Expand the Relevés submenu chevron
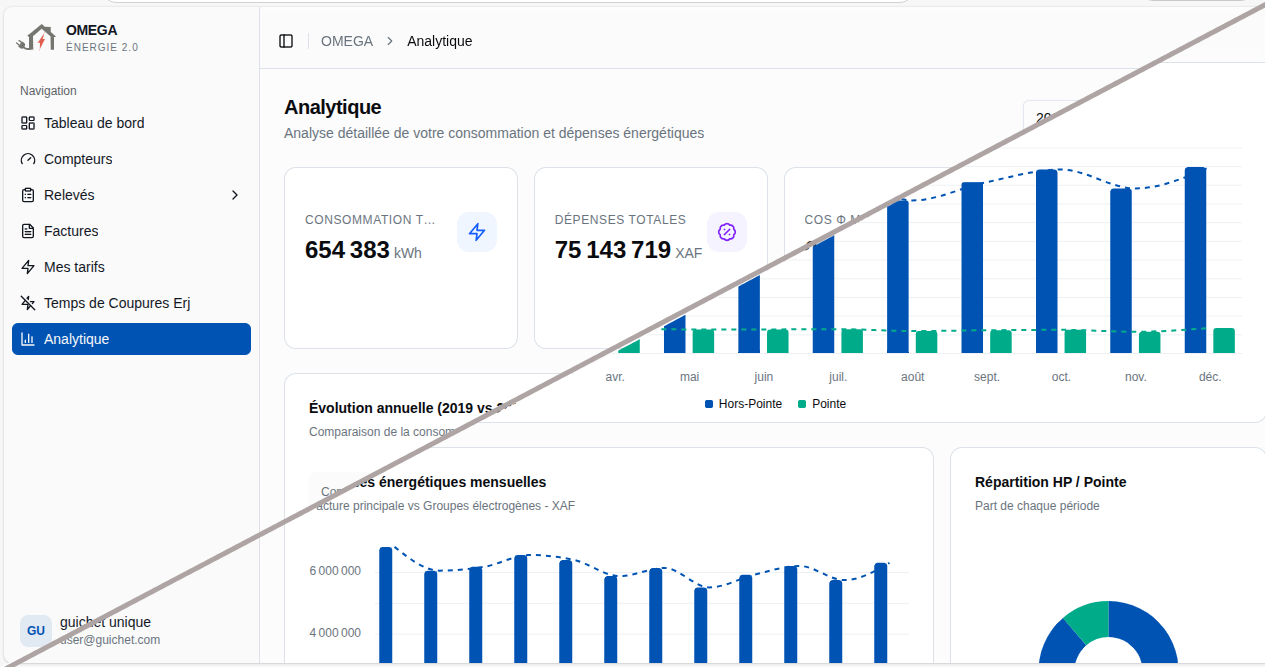This screenshot has height=667, width=1265. pos(235,195)
